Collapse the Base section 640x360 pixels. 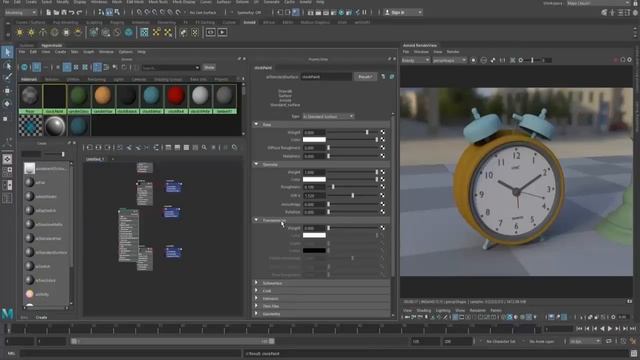[x=256, y=124]
